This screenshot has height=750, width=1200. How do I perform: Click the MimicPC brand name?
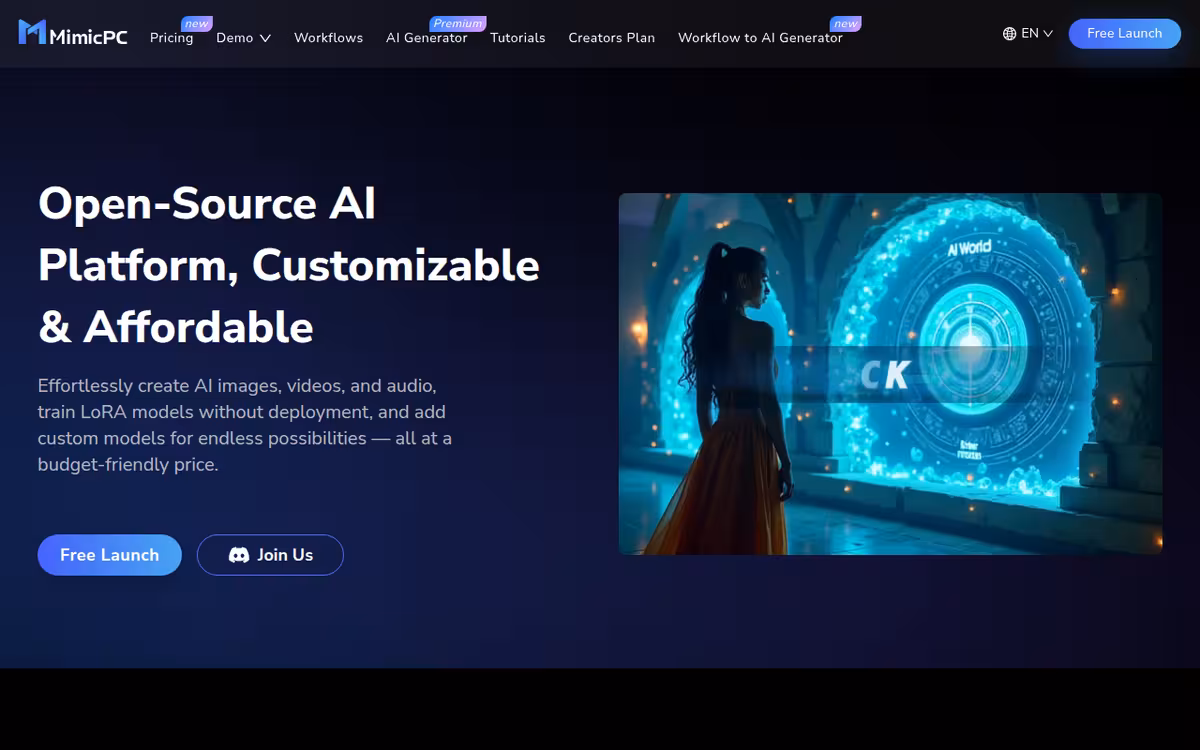(89, 36)
